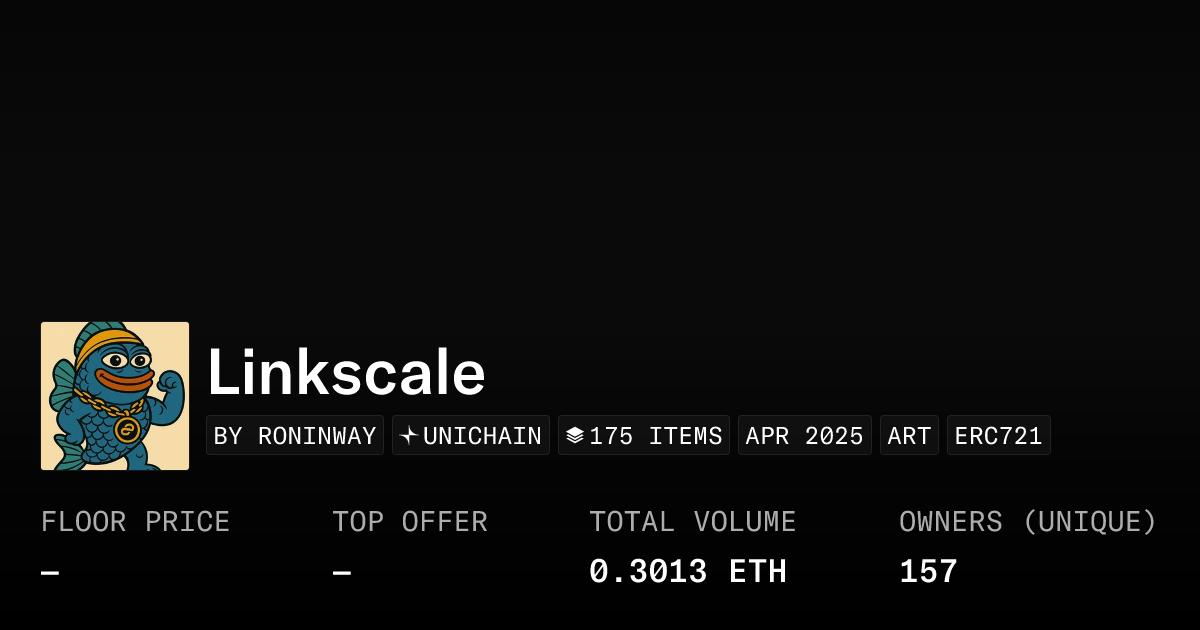Select the UNICHAIN chain label
Viewport: 1200px width, 630px height.
[x=482, y=436]
